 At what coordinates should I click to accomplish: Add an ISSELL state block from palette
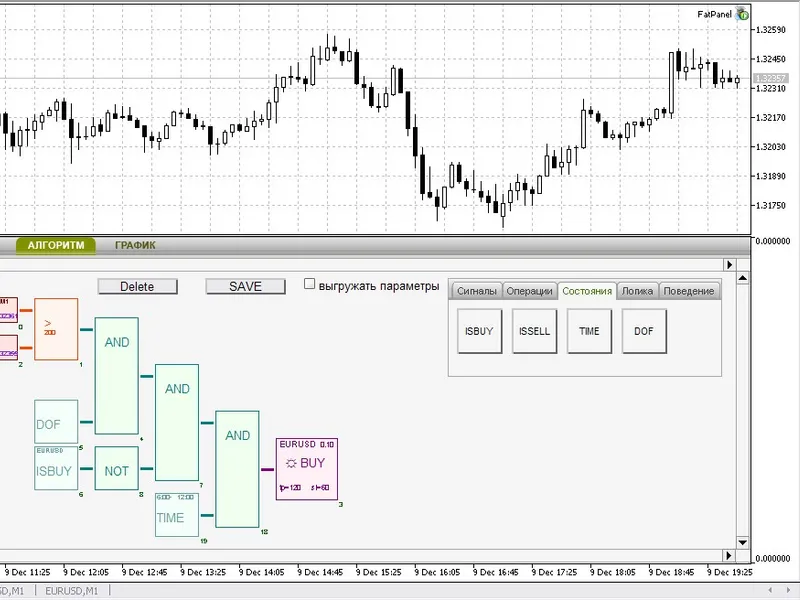(534, 331)
